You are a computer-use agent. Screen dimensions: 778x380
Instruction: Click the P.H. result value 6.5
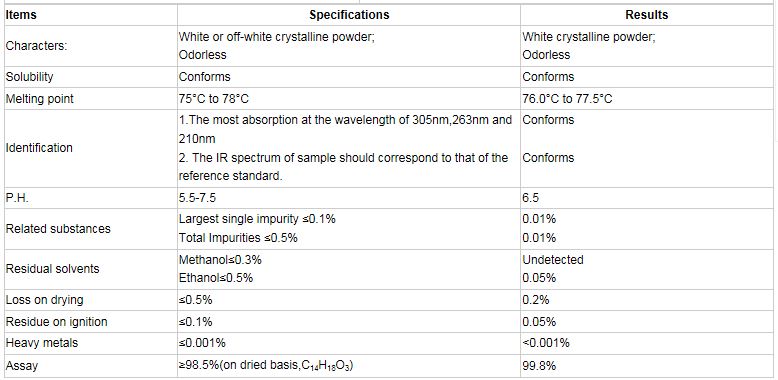coord(530,198)
